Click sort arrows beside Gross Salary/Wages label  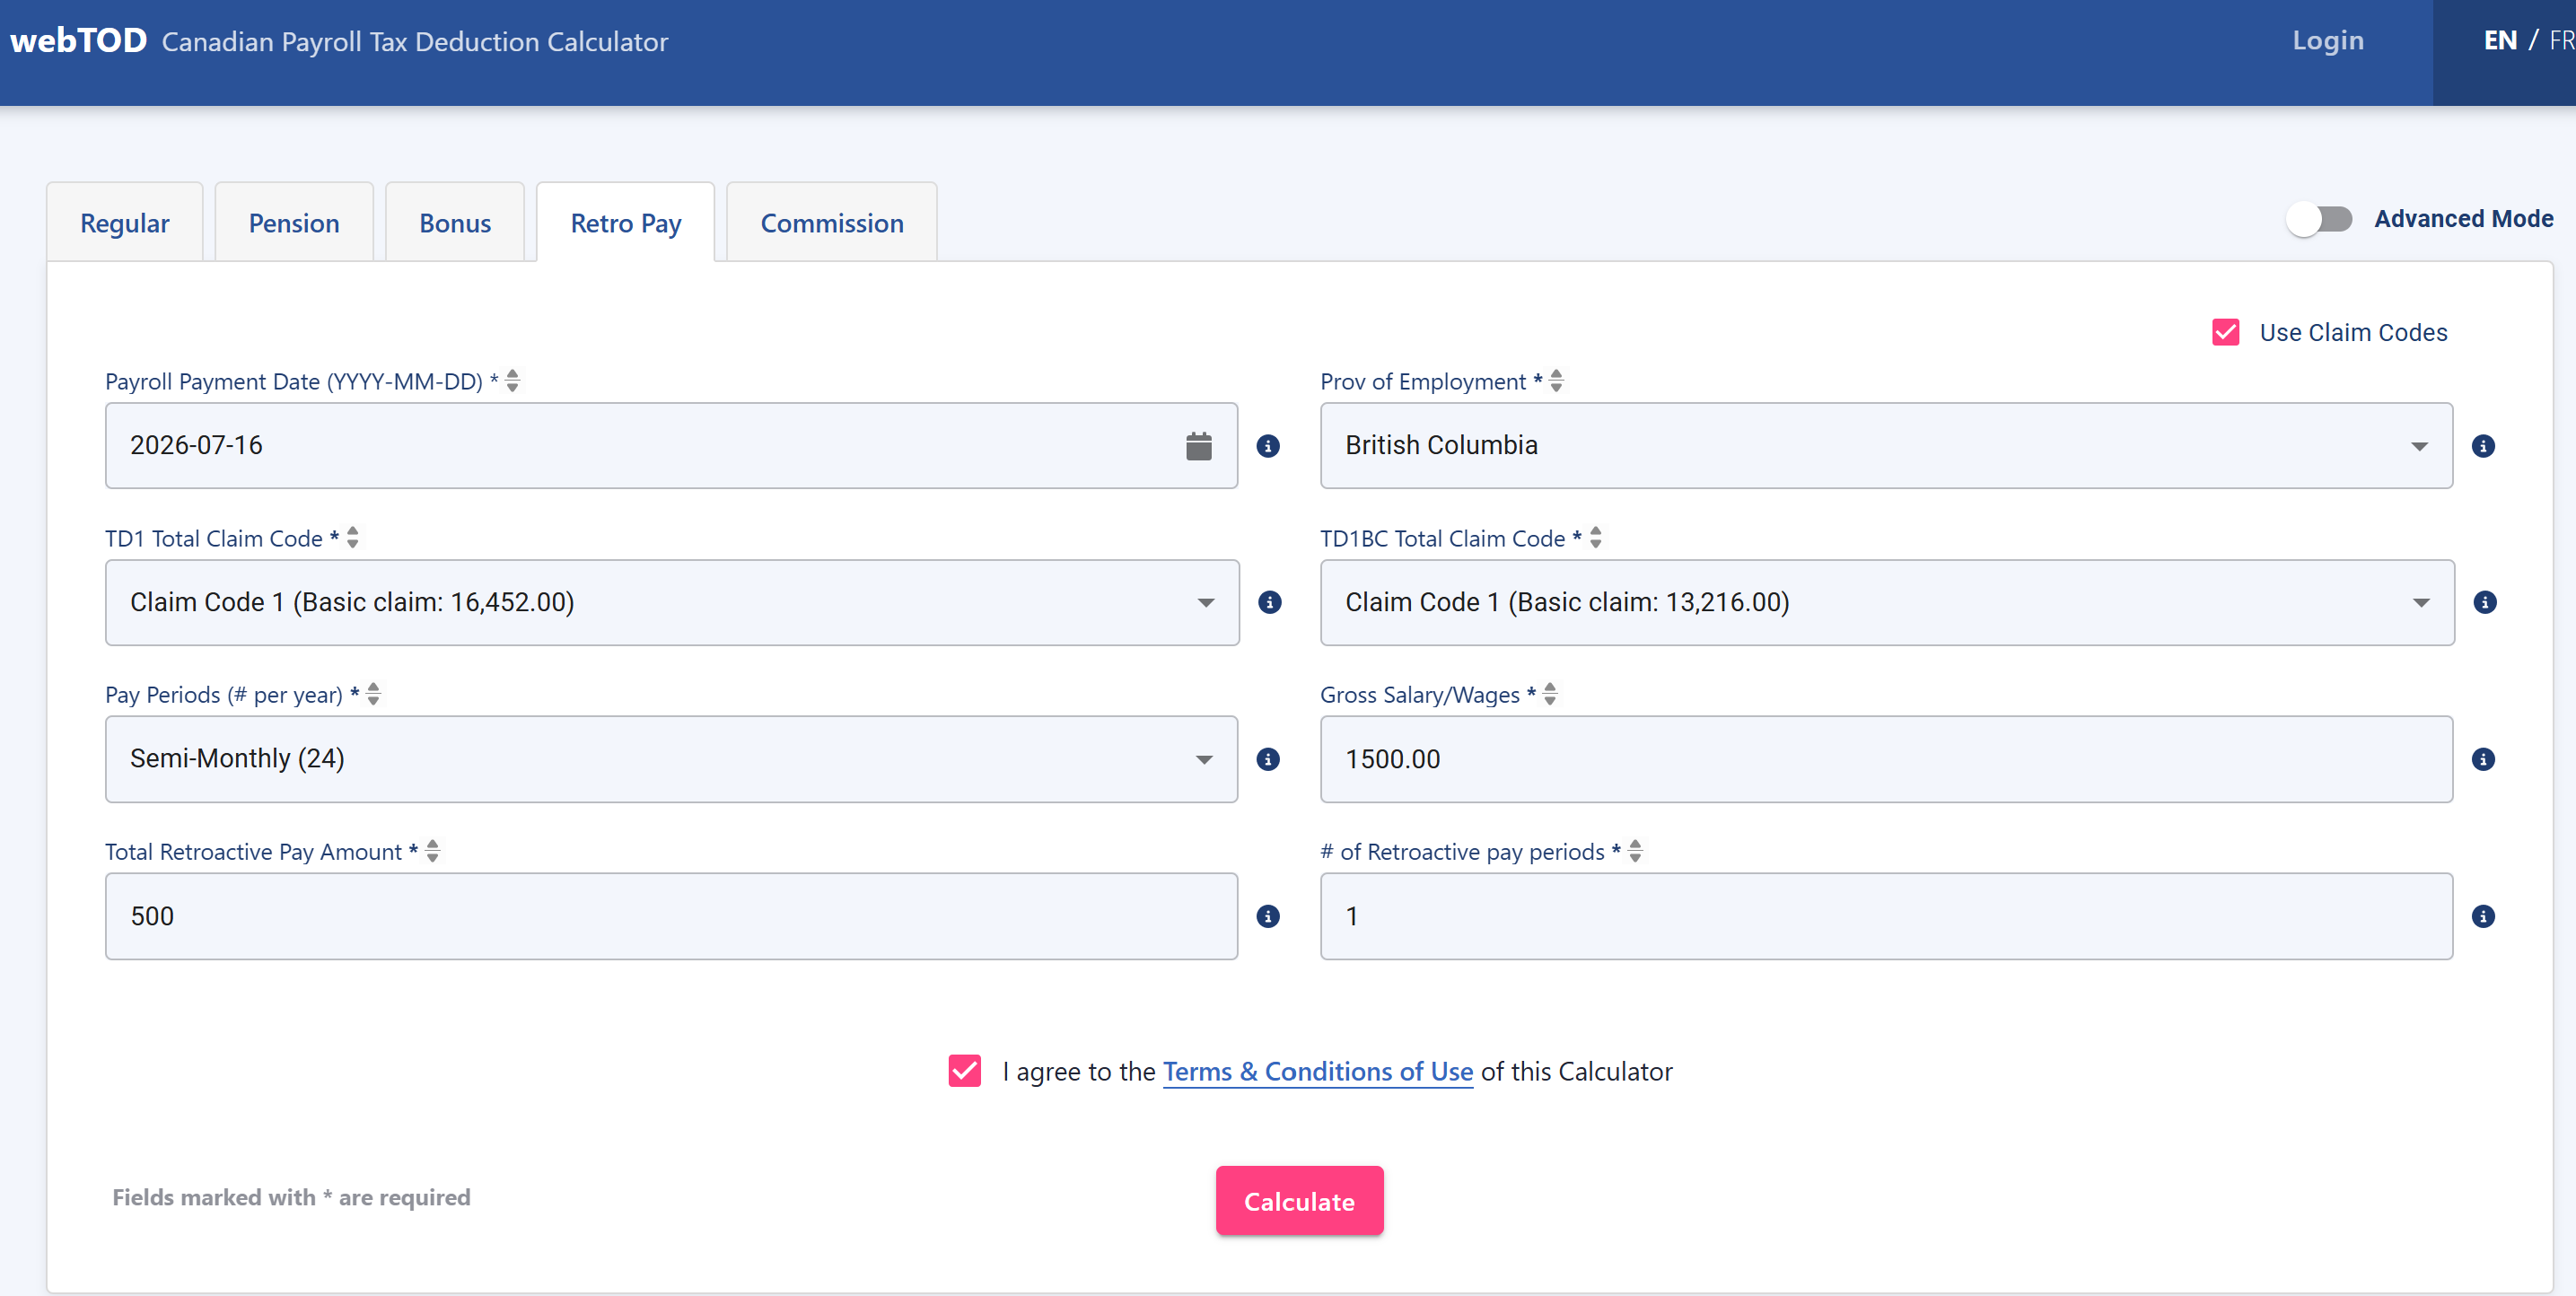(x=1550, y=694)
